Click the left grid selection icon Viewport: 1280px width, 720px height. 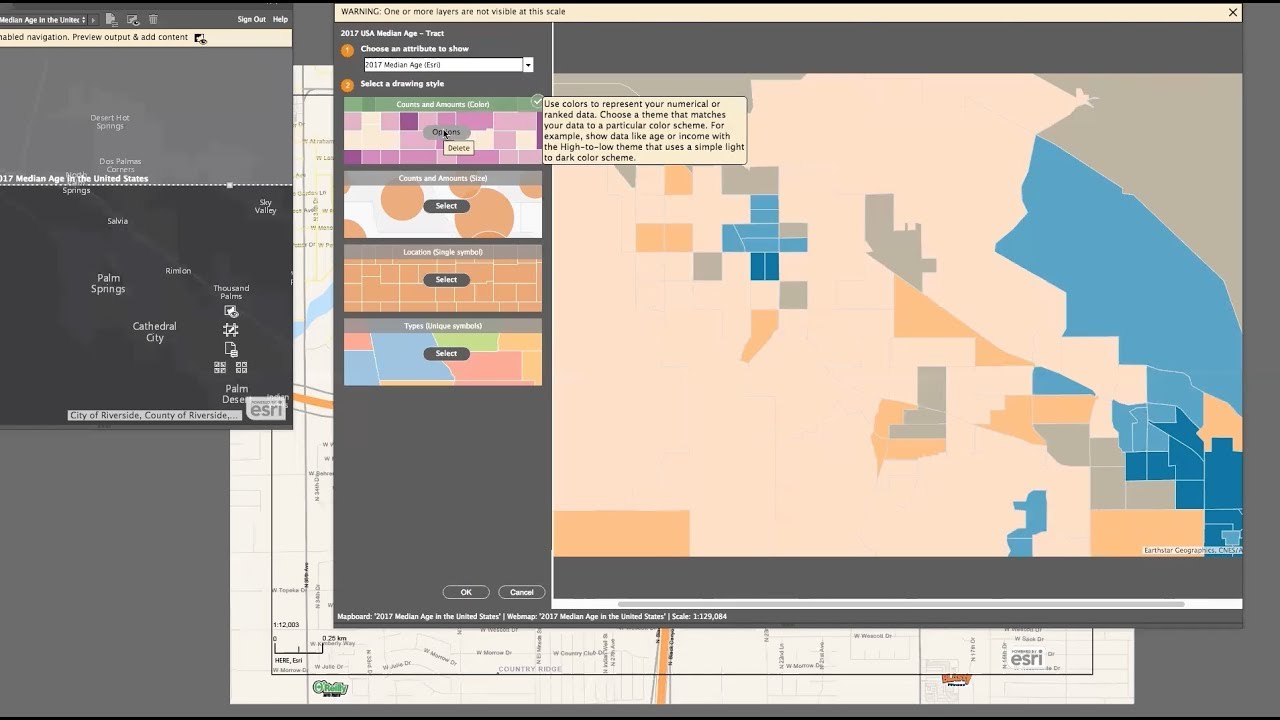point(221,367)
